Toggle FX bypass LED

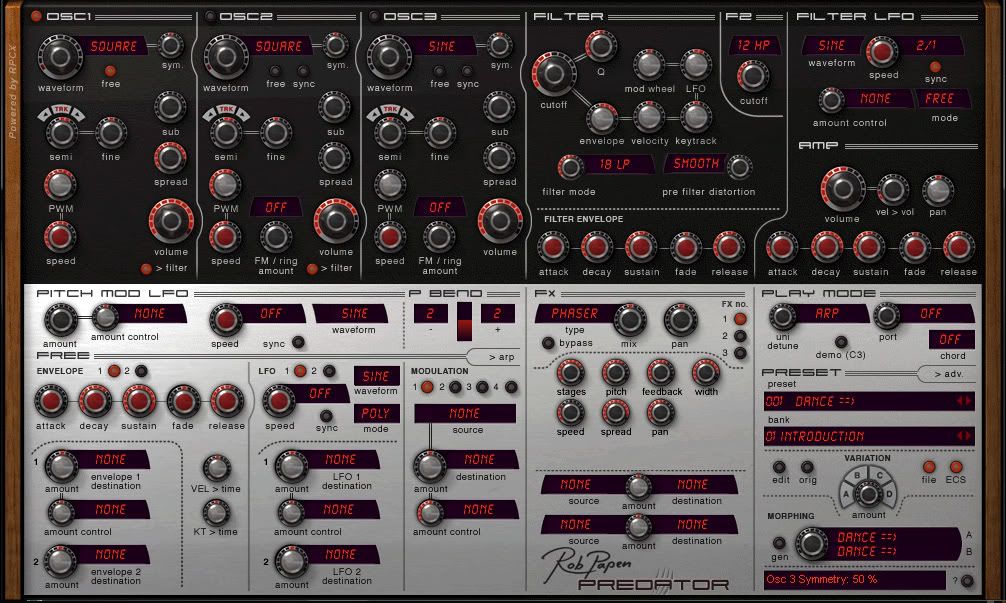click(x=548, y=343)
